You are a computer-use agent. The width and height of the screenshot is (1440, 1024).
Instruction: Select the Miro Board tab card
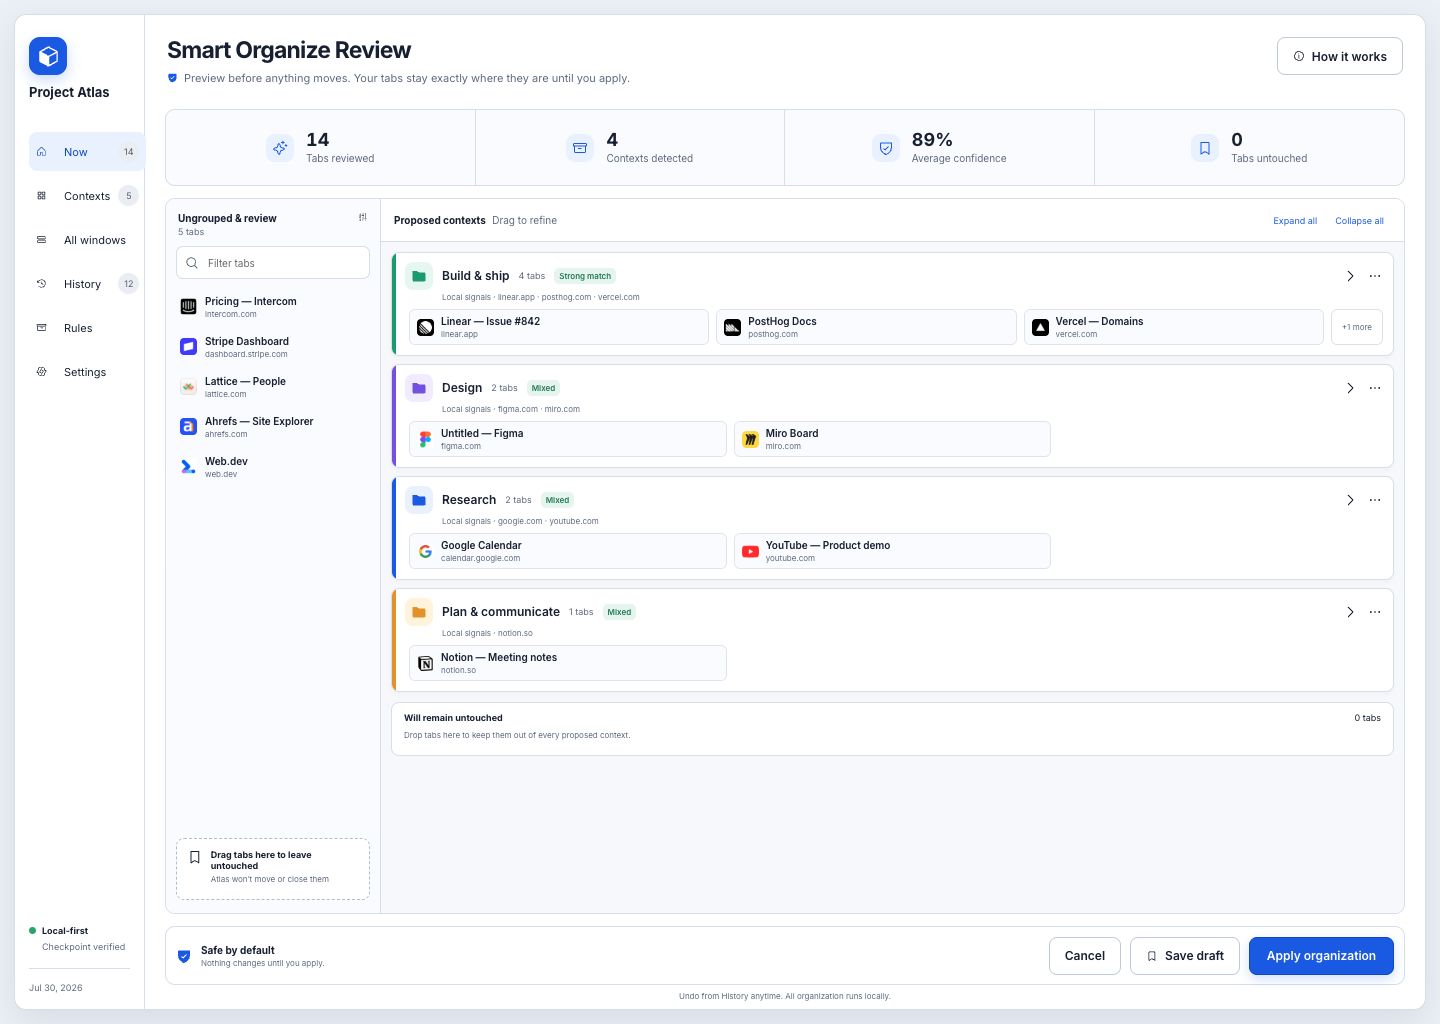(892, 439)
